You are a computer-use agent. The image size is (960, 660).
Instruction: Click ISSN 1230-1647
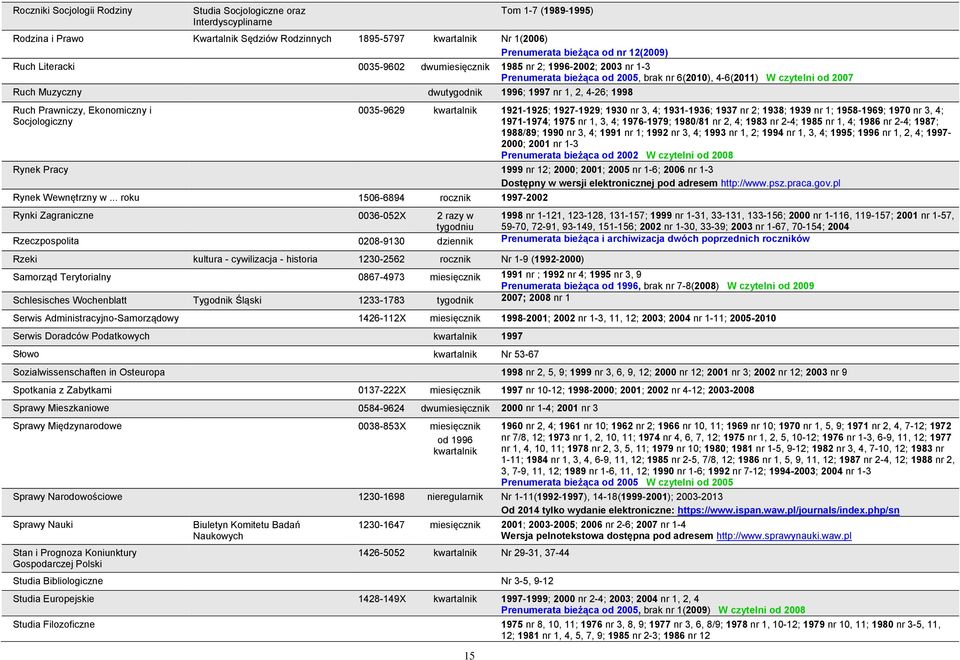click(x=381, y=525)
